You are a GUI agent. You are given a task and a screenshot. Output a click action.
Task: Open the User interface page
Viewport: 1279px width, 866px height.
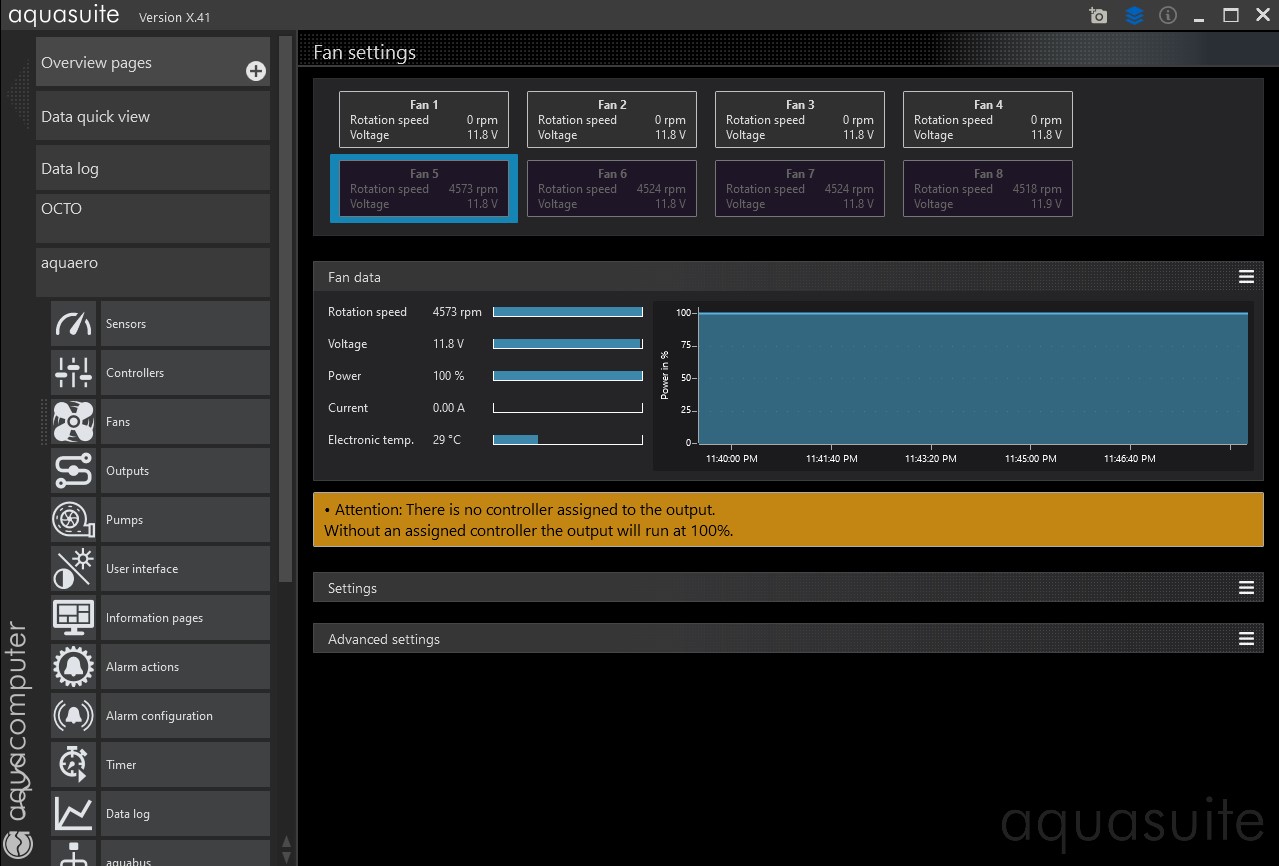(x=185, y=569)
